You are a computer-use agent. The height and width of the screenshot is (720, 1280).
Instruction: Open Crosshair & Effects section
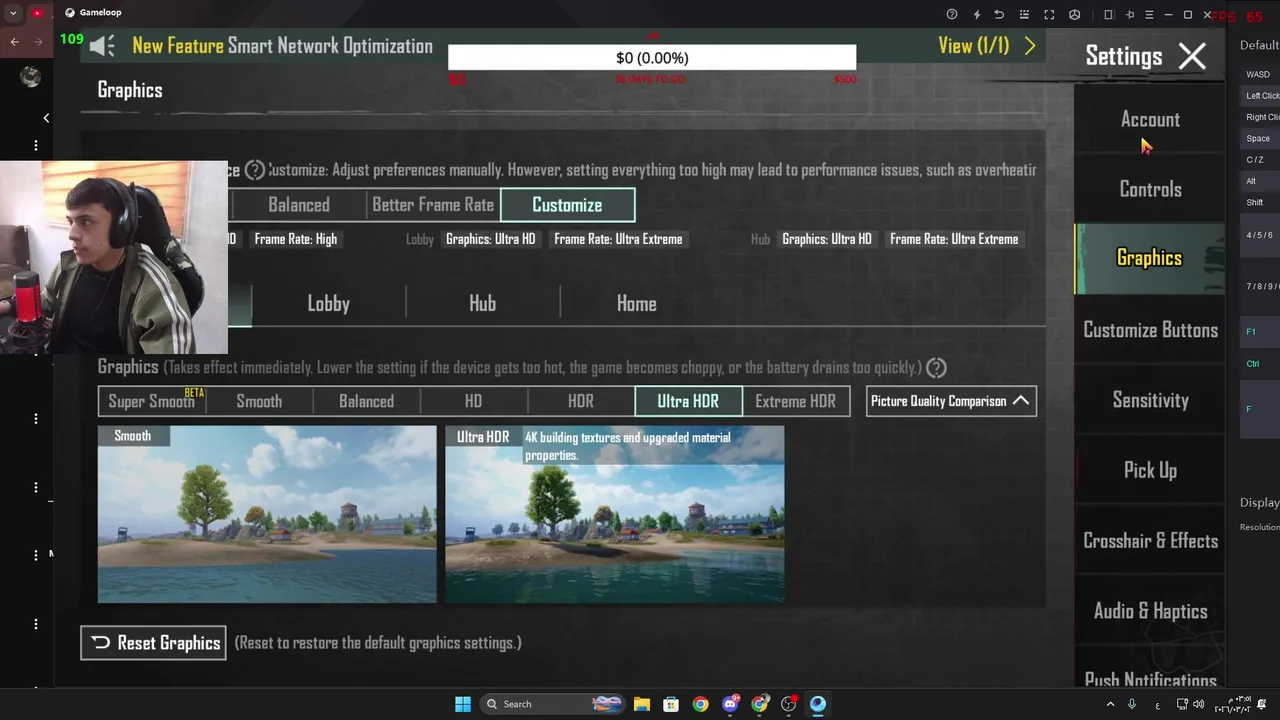coord(1150,541)
